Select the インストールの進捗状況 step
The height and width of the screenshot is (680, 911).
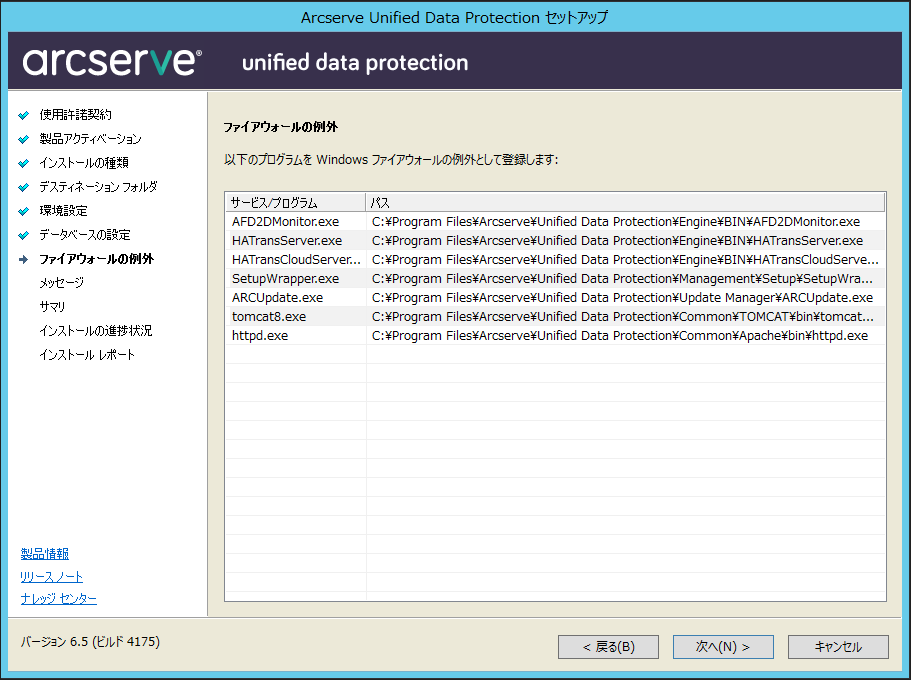point(95,330)
